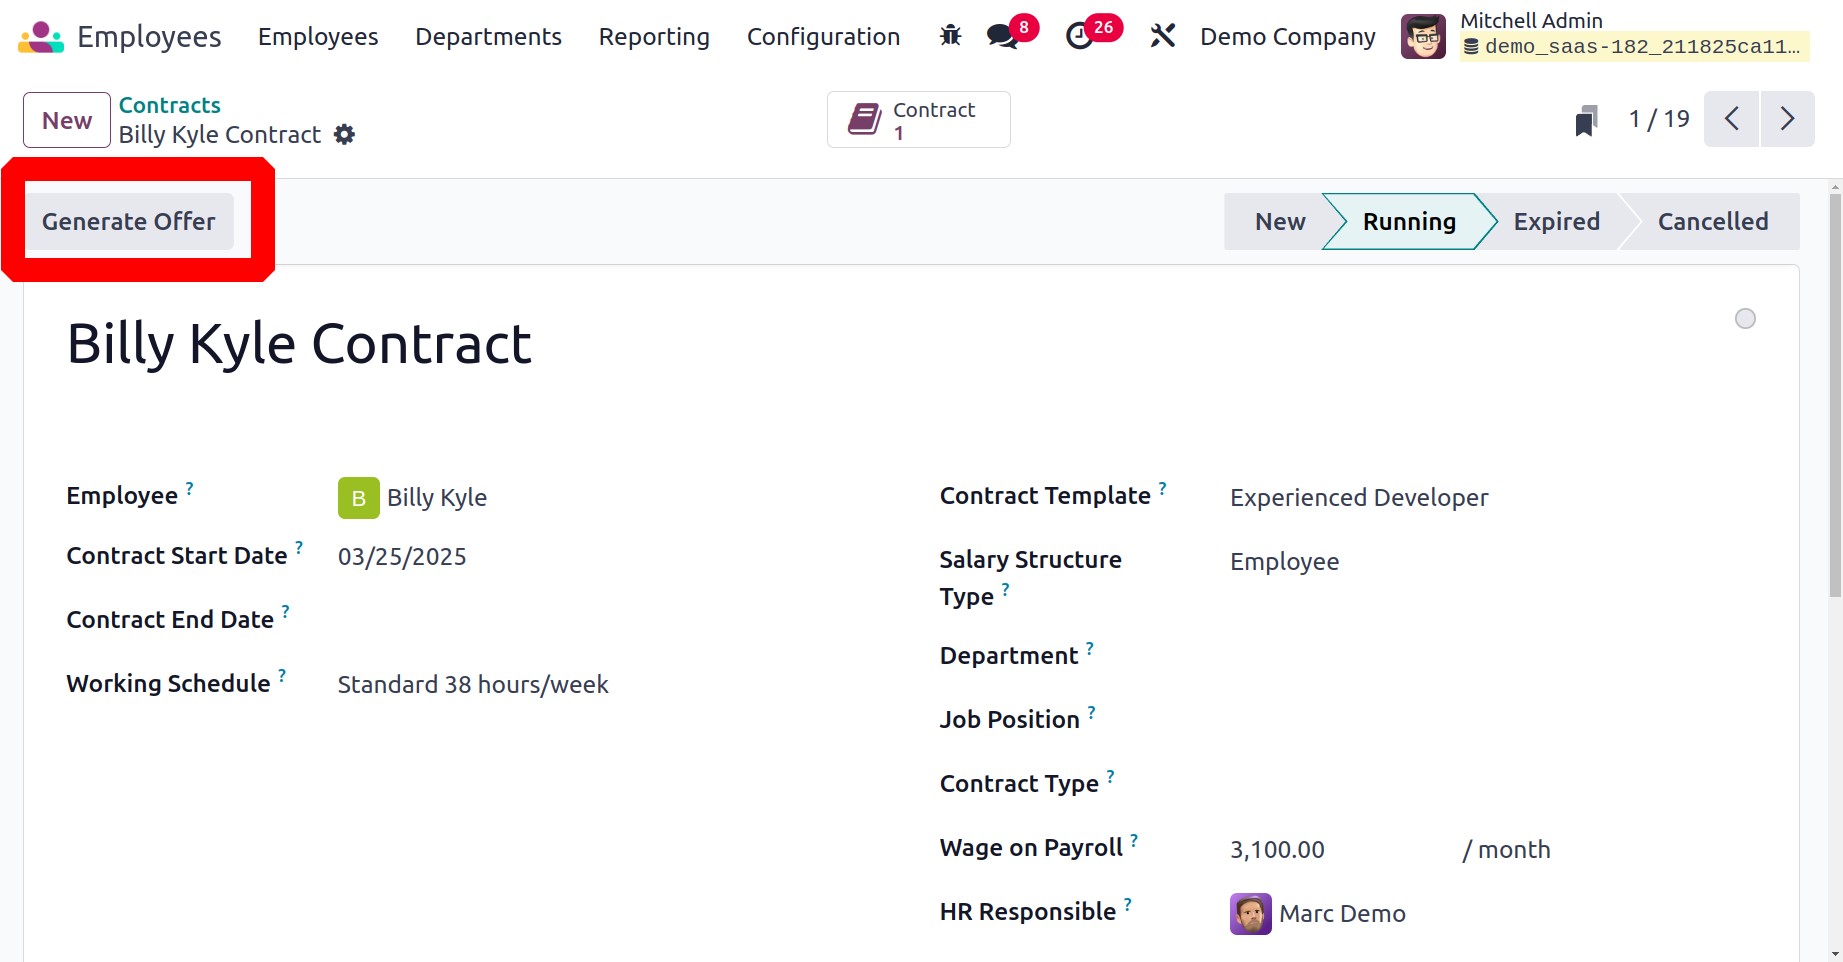Open the Configuration menu
1843x962 pixels.
(823, 37)
